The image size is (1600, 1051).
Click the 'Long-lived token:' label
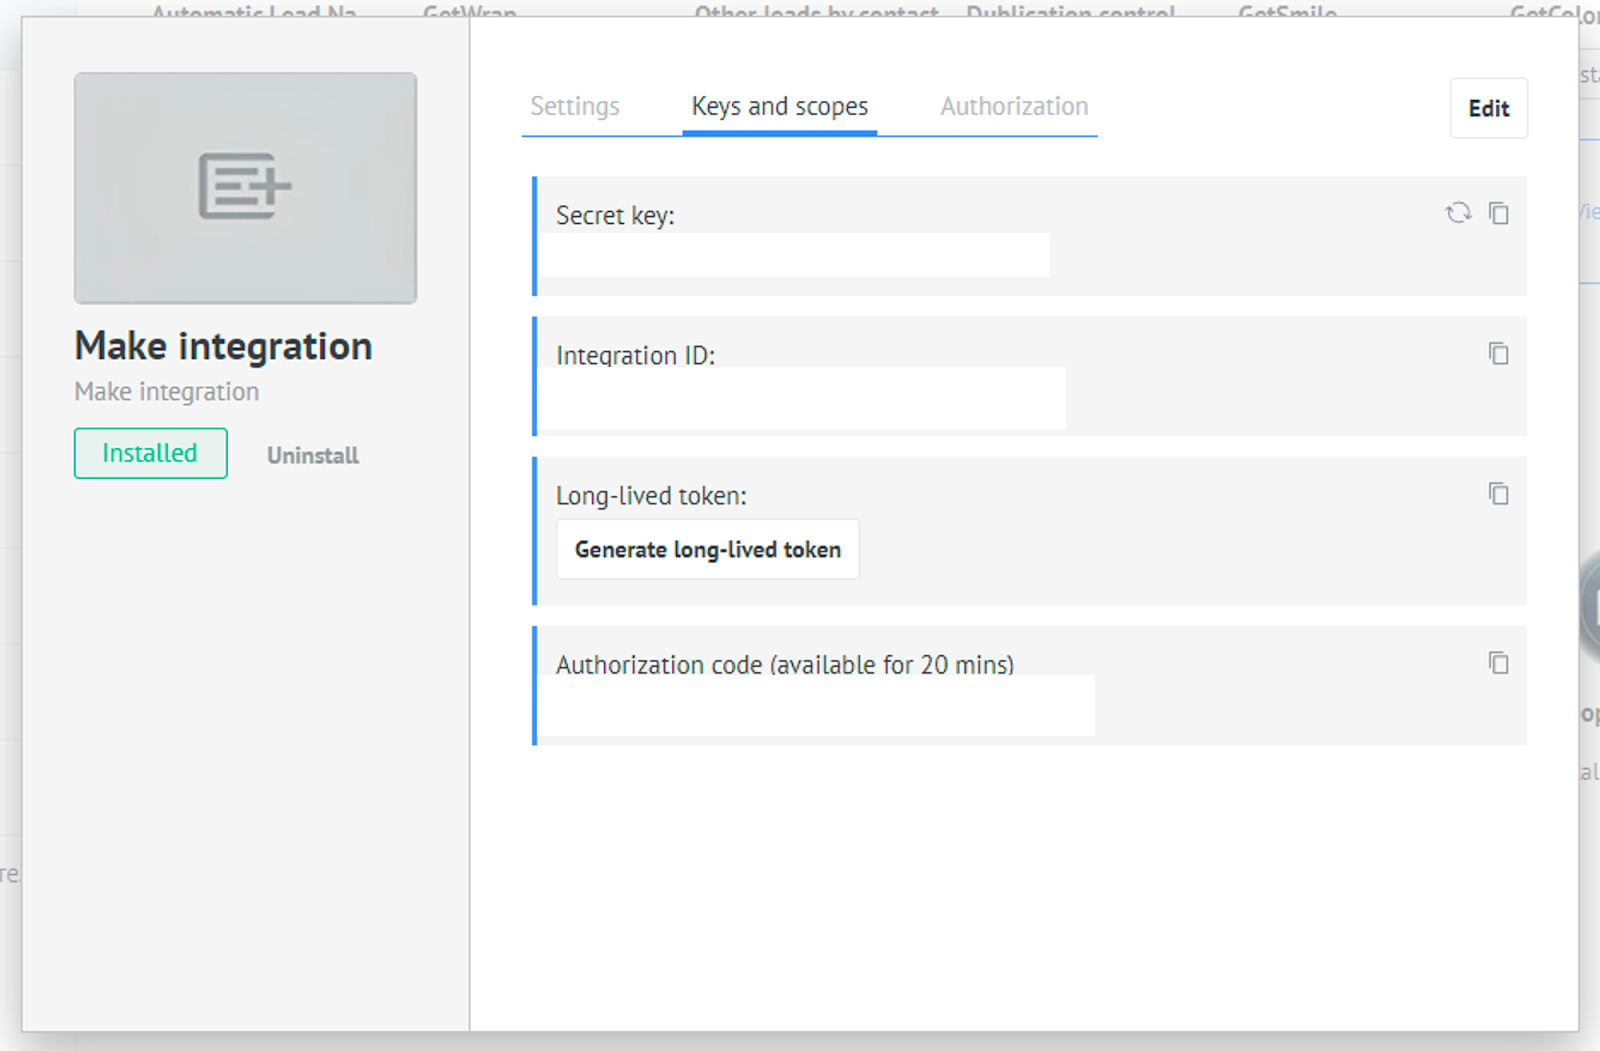[651, 495]
